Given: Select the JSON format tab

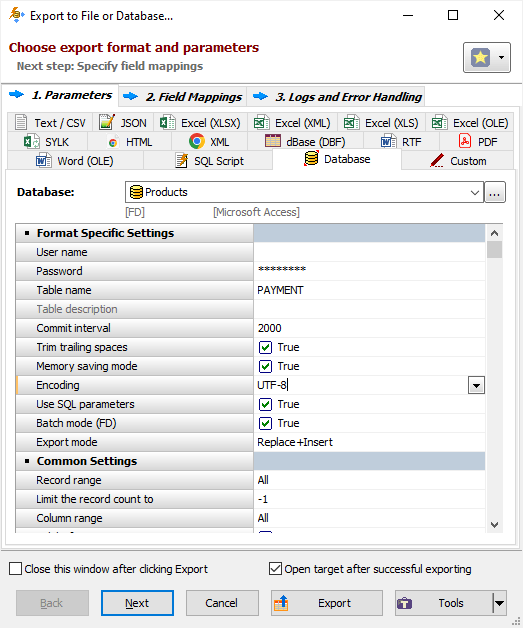Looking at the screenshot, I should pos(123,123).
